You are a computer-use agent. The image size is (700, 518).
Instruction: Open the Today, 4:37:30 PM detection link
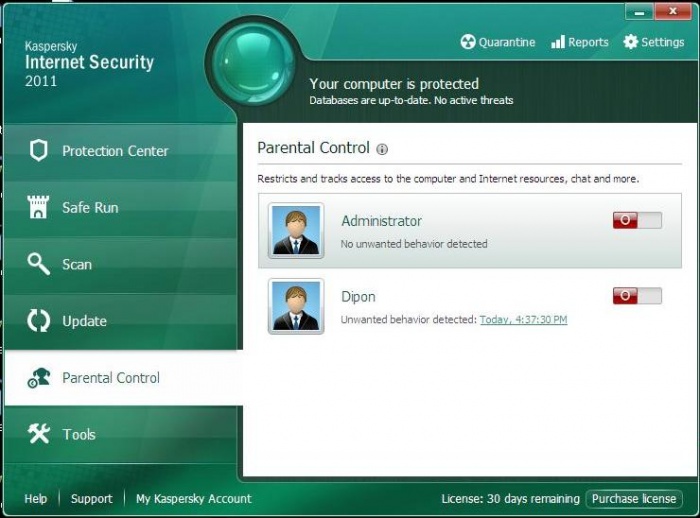[x=523, y=319]
